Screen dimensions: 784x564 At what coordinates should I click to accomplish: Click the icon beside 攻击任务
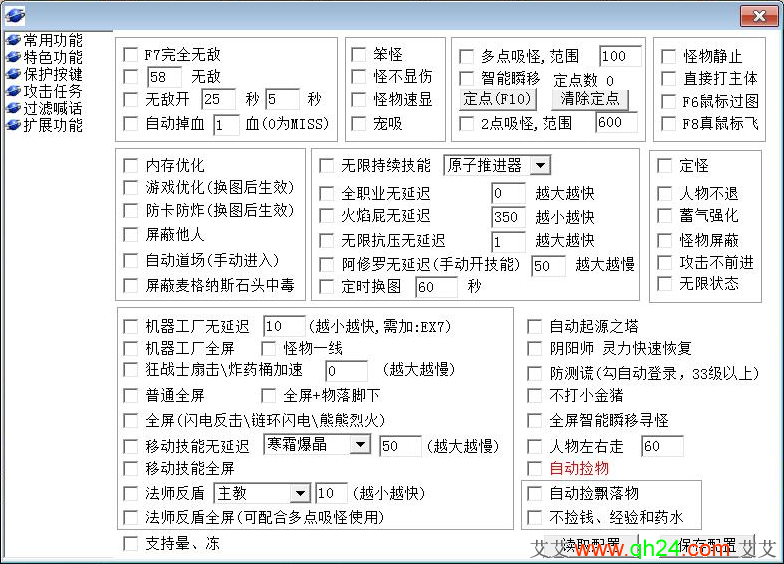[x=13, y=92]
